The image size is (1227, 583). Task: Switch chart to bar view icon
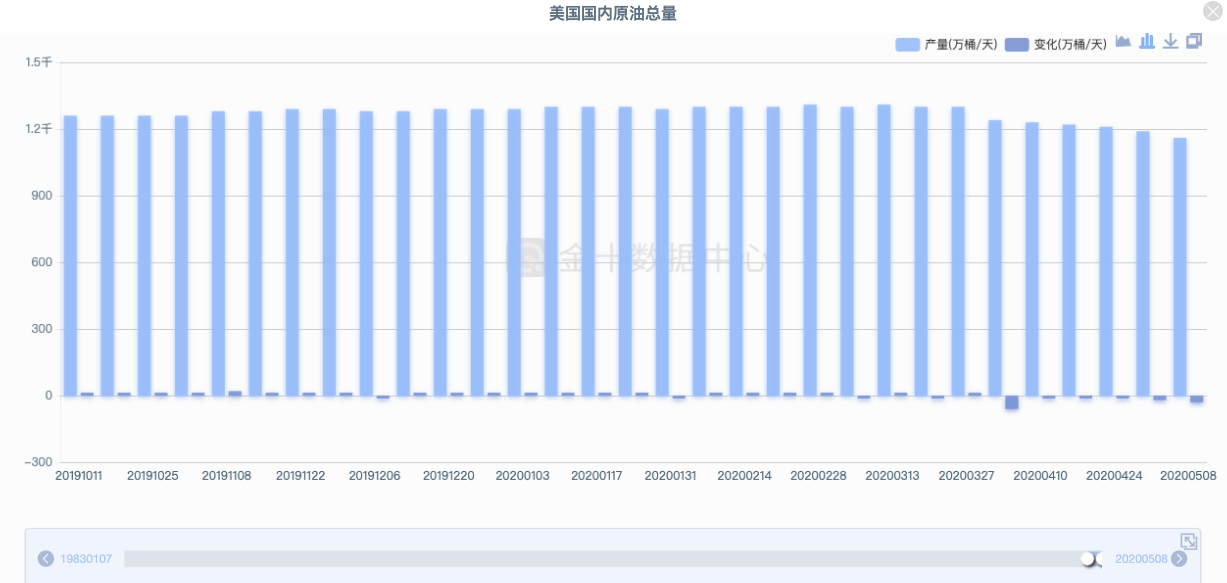click(1147, 41)
